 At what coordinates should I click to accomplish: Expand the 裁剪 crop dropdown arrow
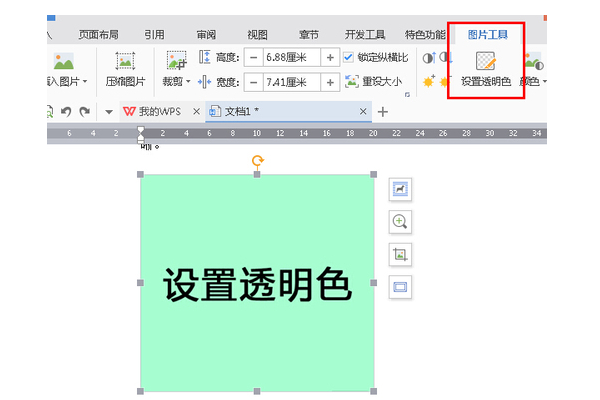pos(188,81)
